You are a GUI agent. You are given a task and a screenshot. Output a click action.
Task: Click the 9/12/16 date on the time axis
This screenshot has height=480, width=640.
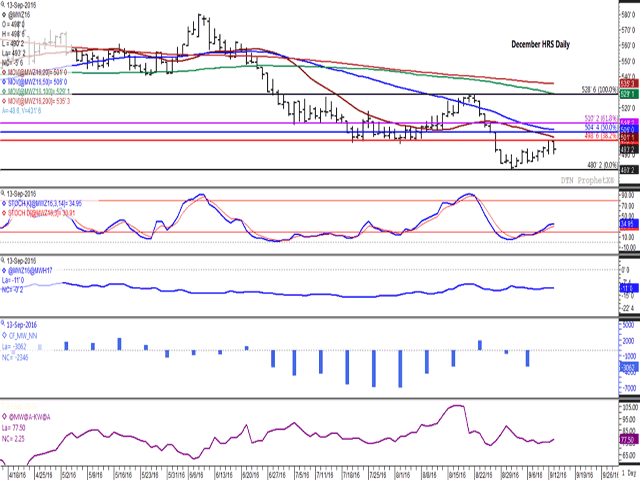559,475
